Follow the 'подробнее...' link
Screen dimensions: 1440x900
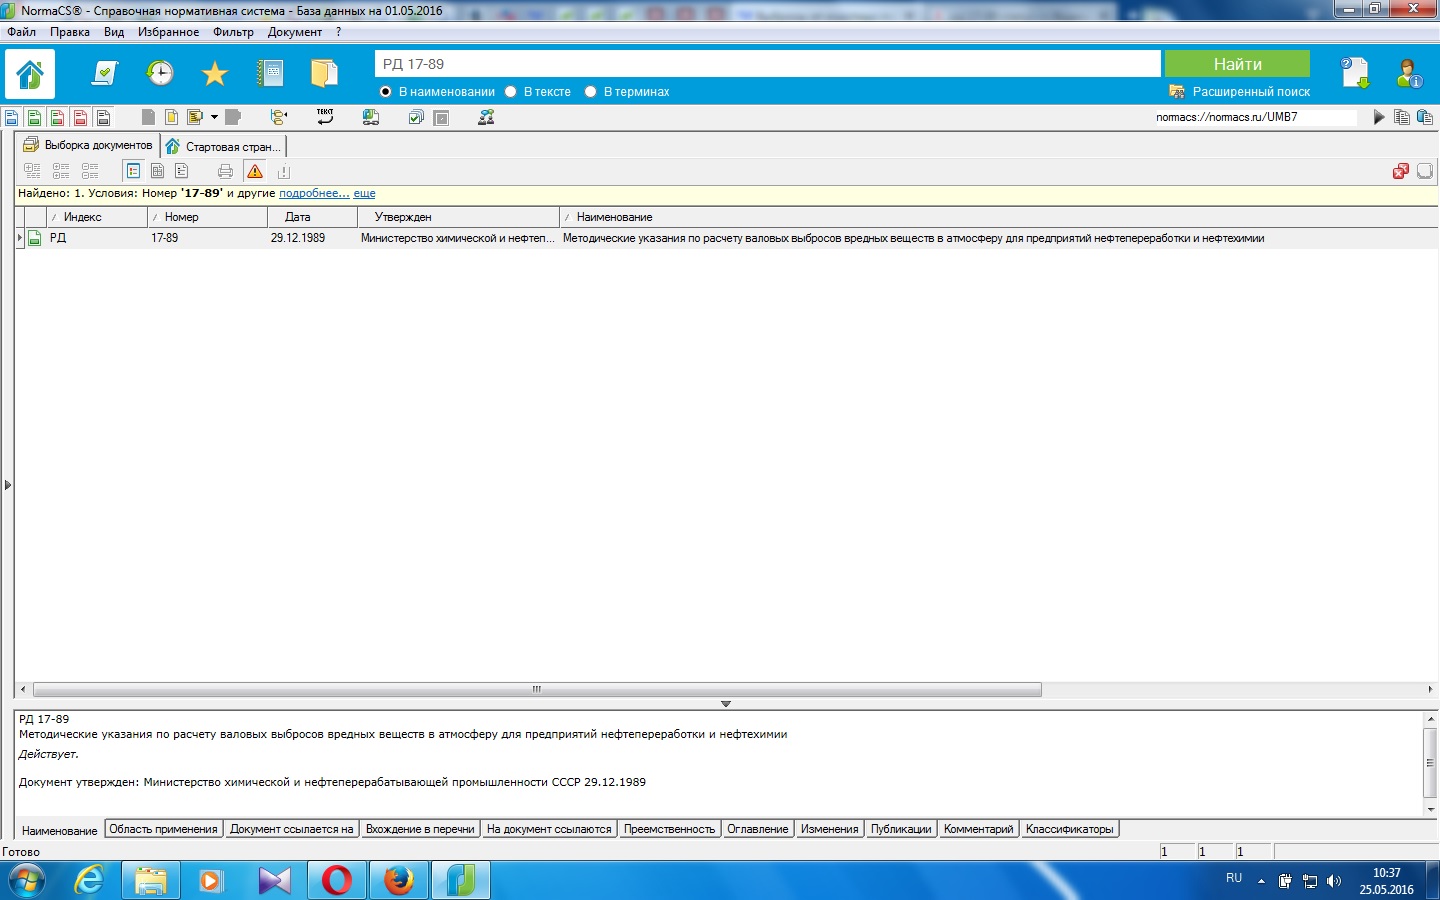[314, 193]
